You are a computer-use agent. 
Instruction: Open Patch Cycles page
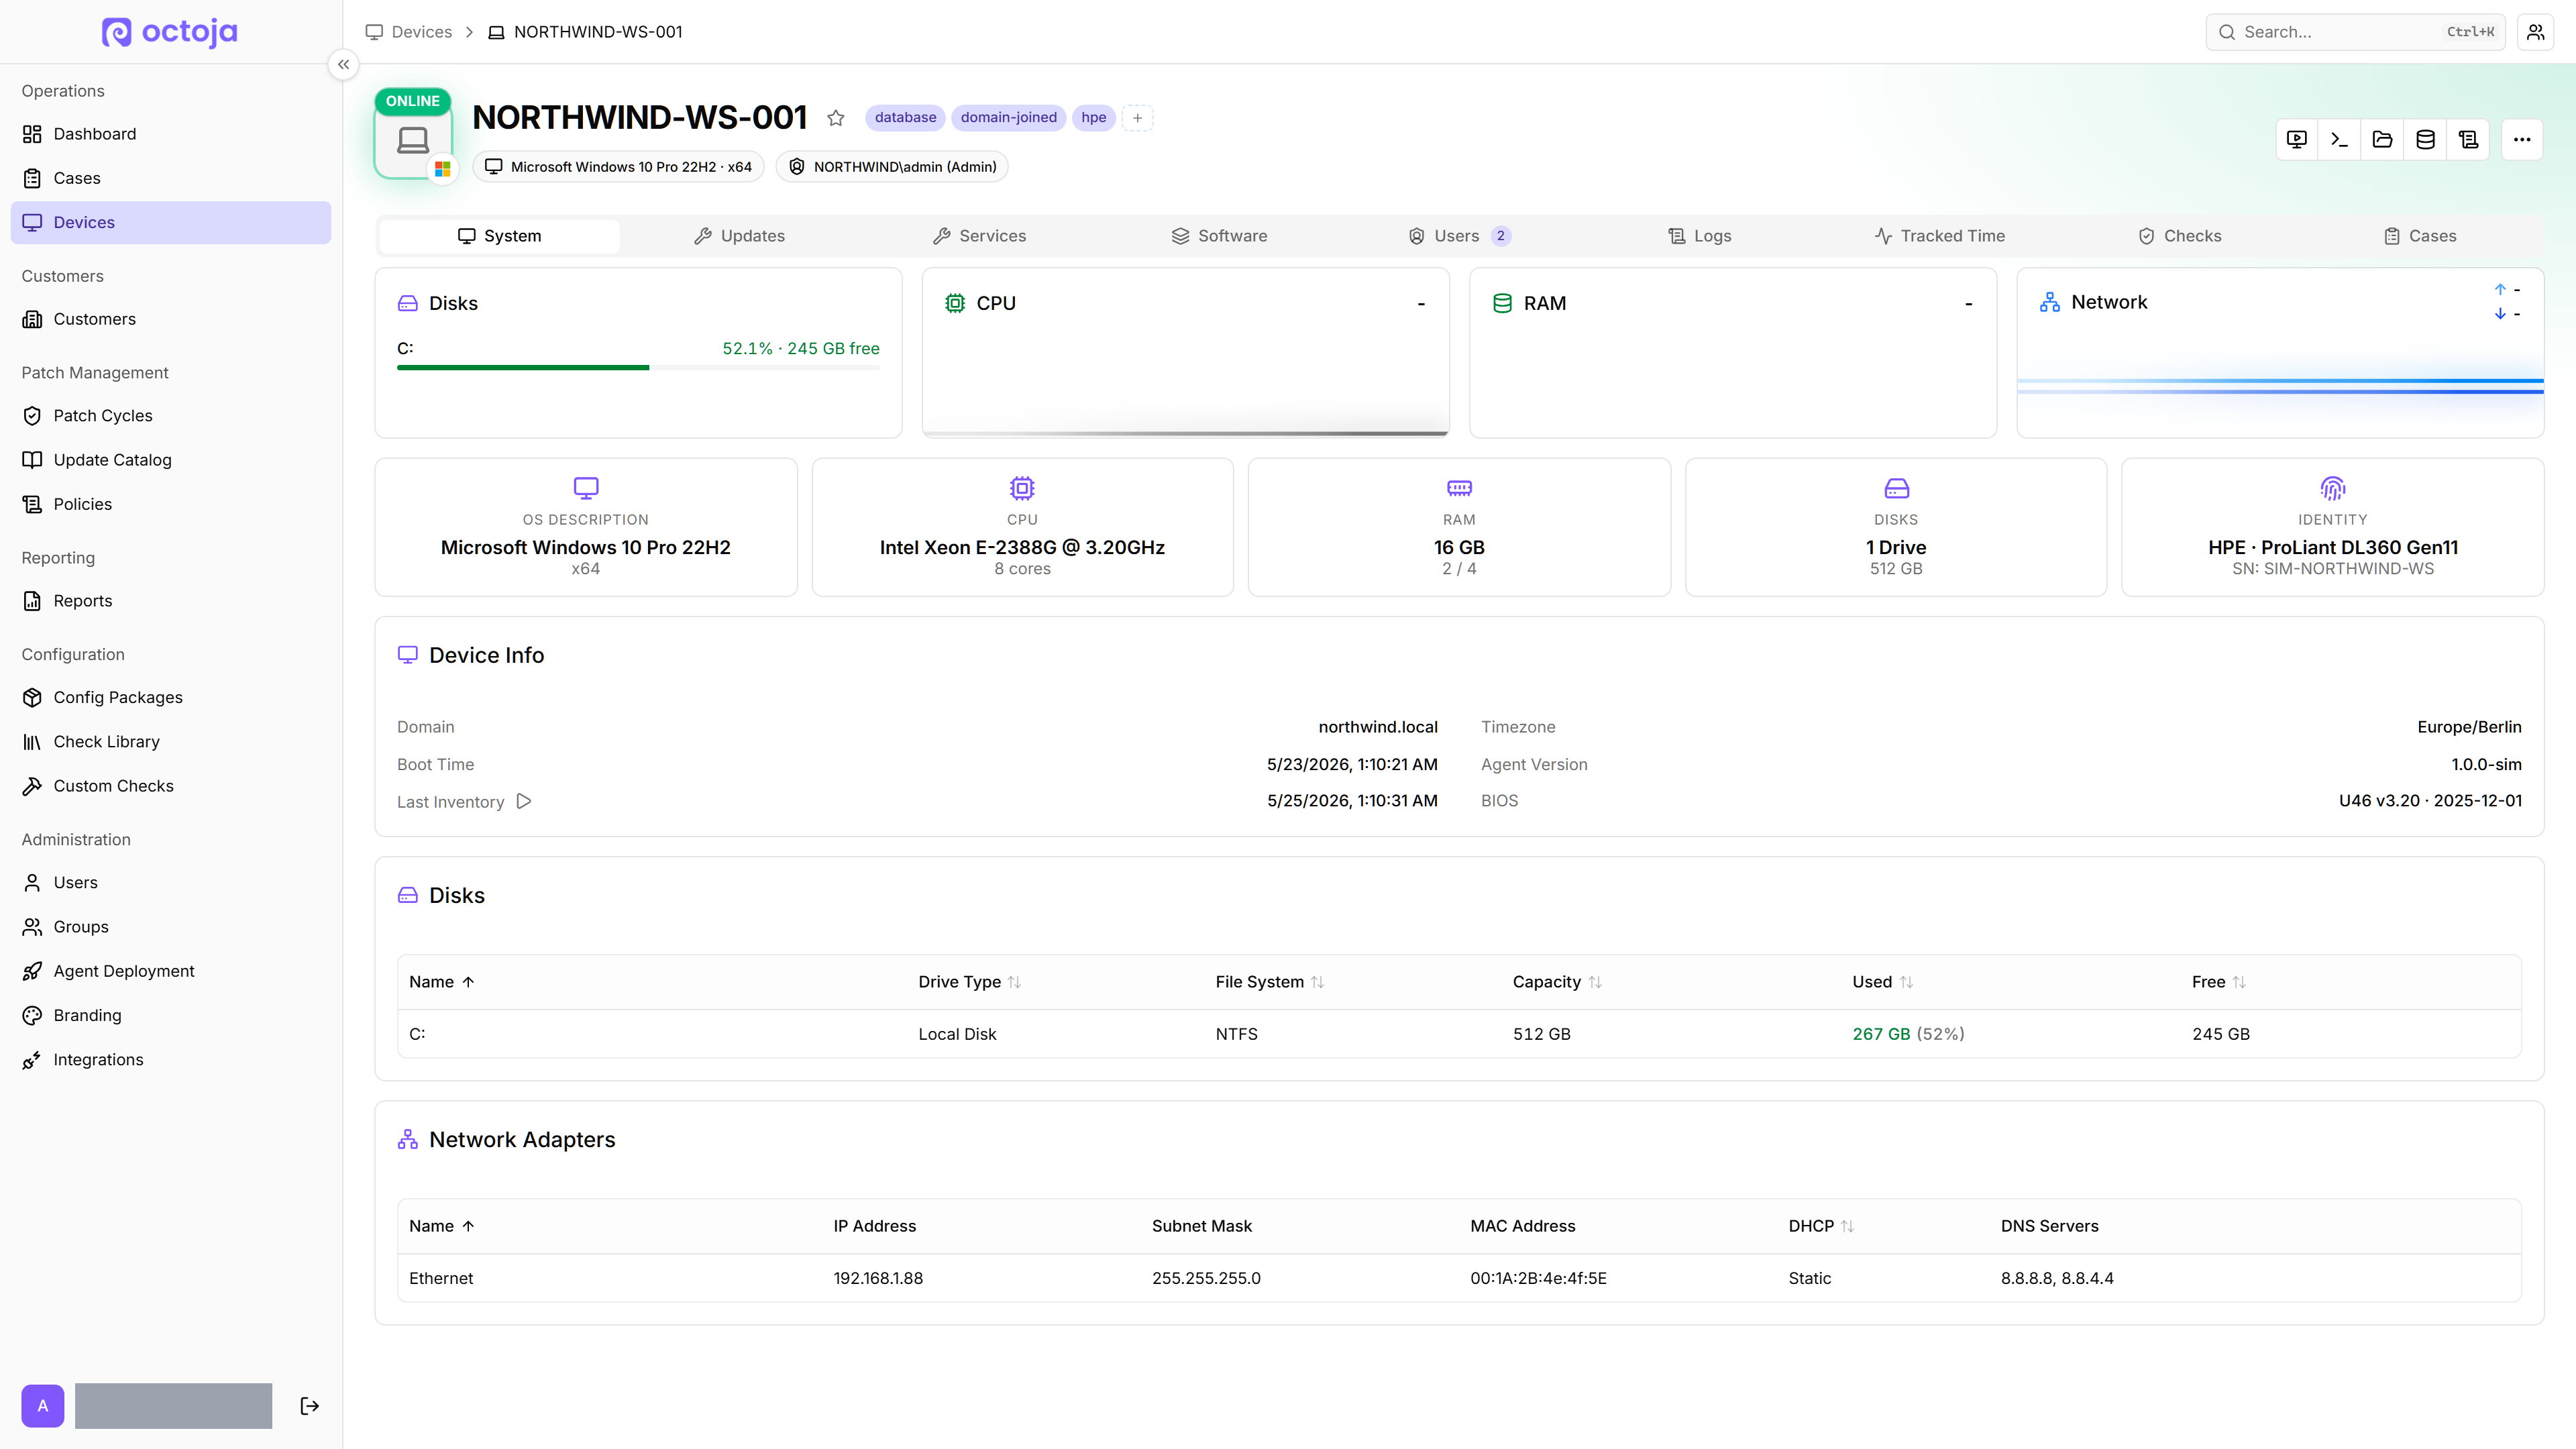[171, 416]
